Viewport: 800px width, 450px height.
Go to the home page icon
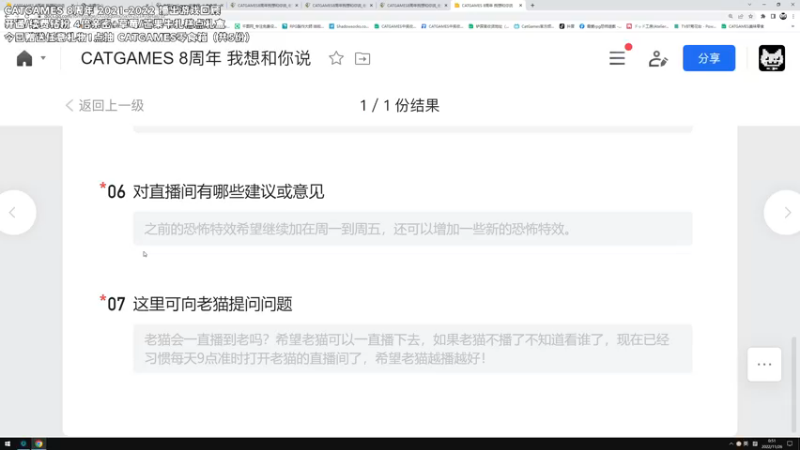pyautogui.click(x=24, y=59)
